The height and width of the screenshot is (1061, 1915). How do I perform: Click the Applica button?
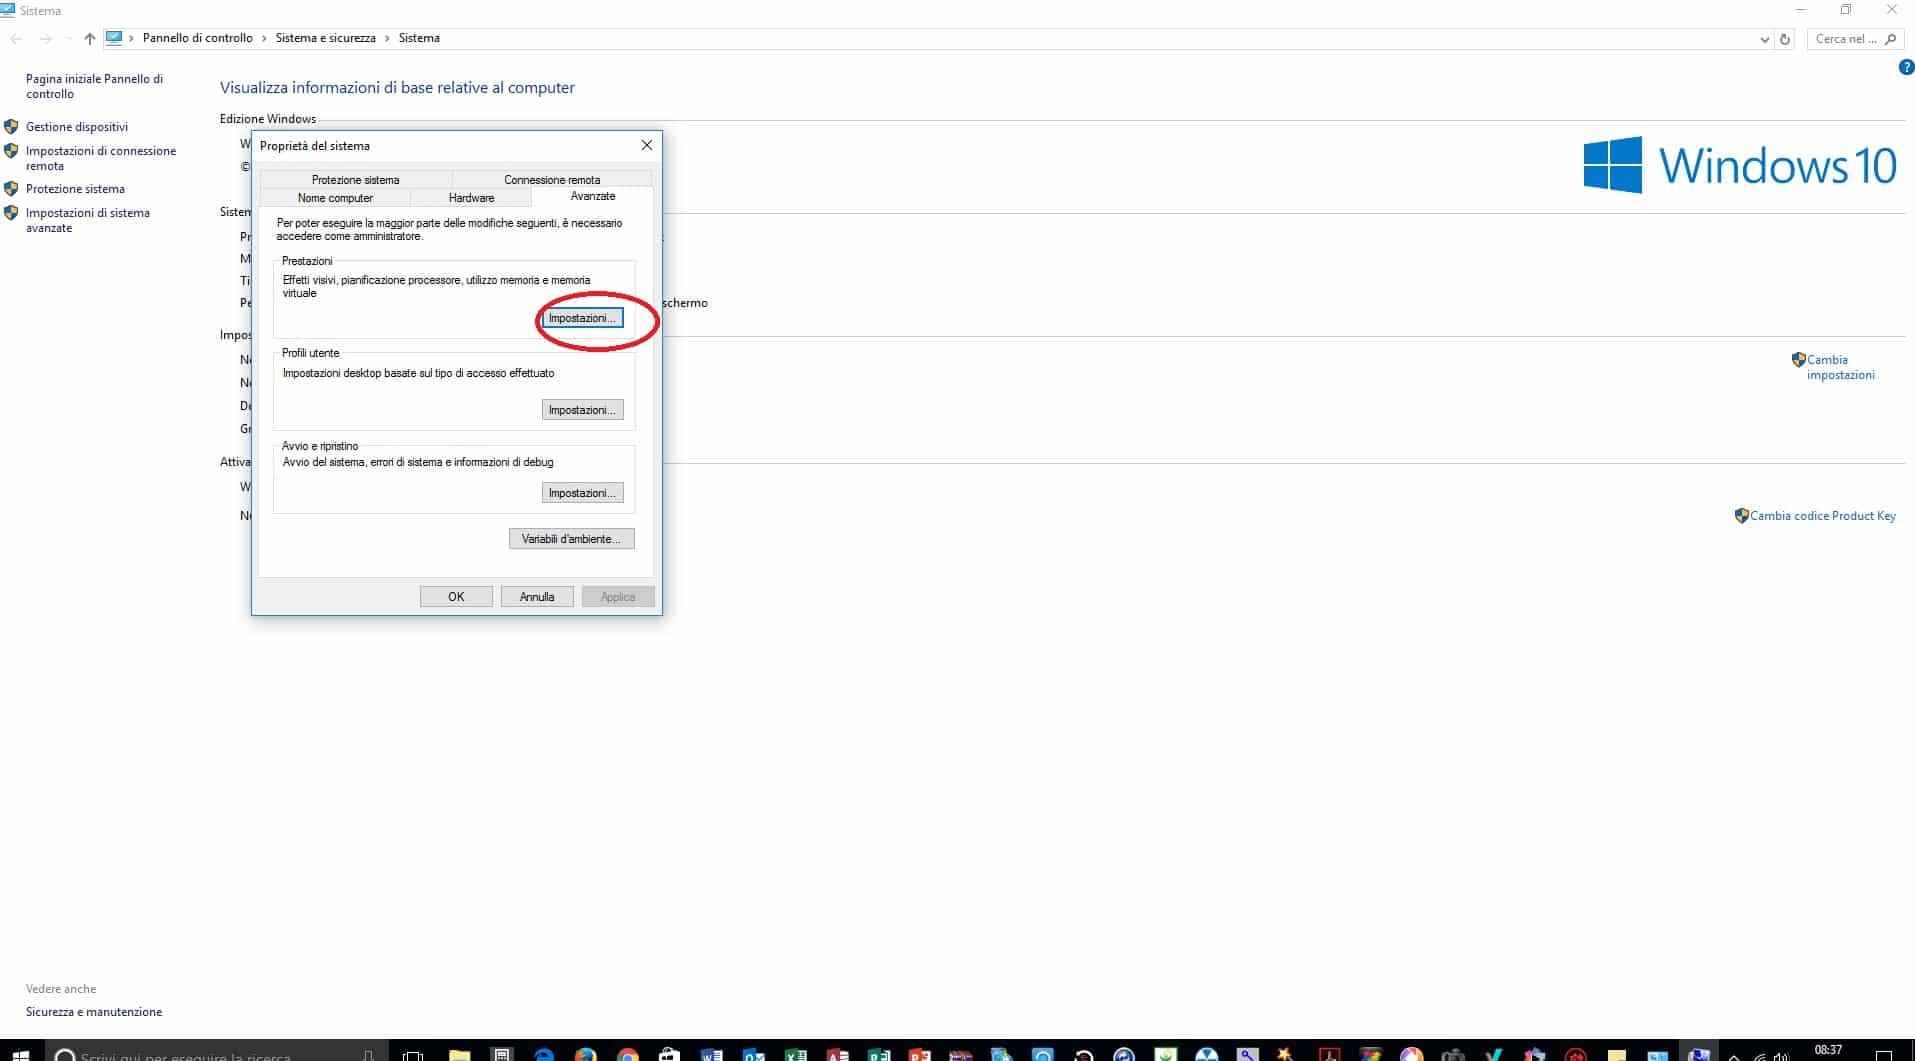click(618, 597)
